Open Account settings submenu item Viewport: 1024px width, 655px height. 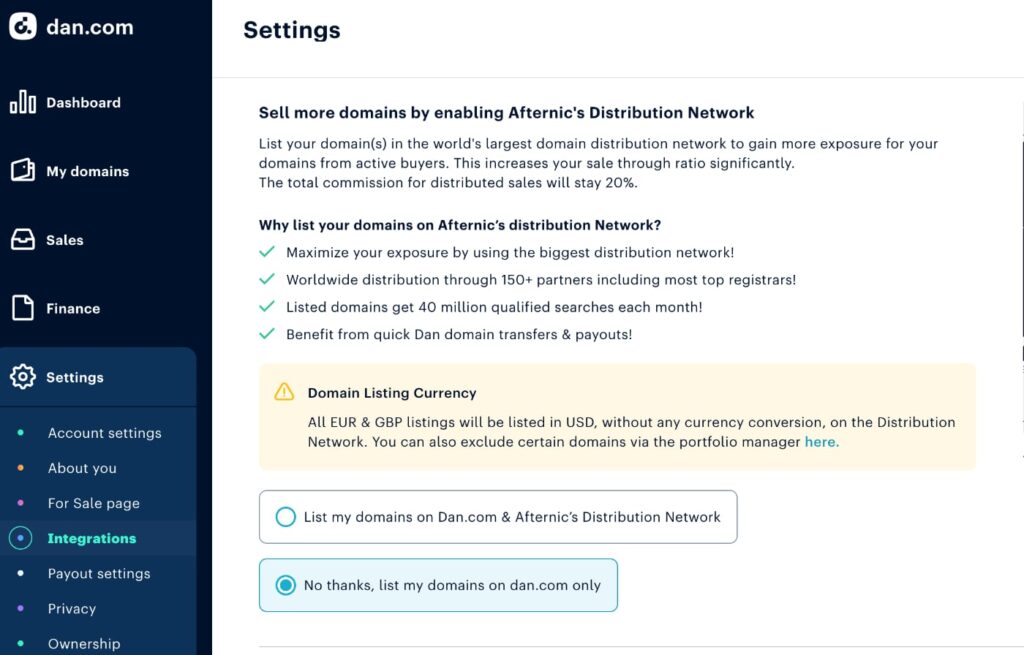coord(104,433)
